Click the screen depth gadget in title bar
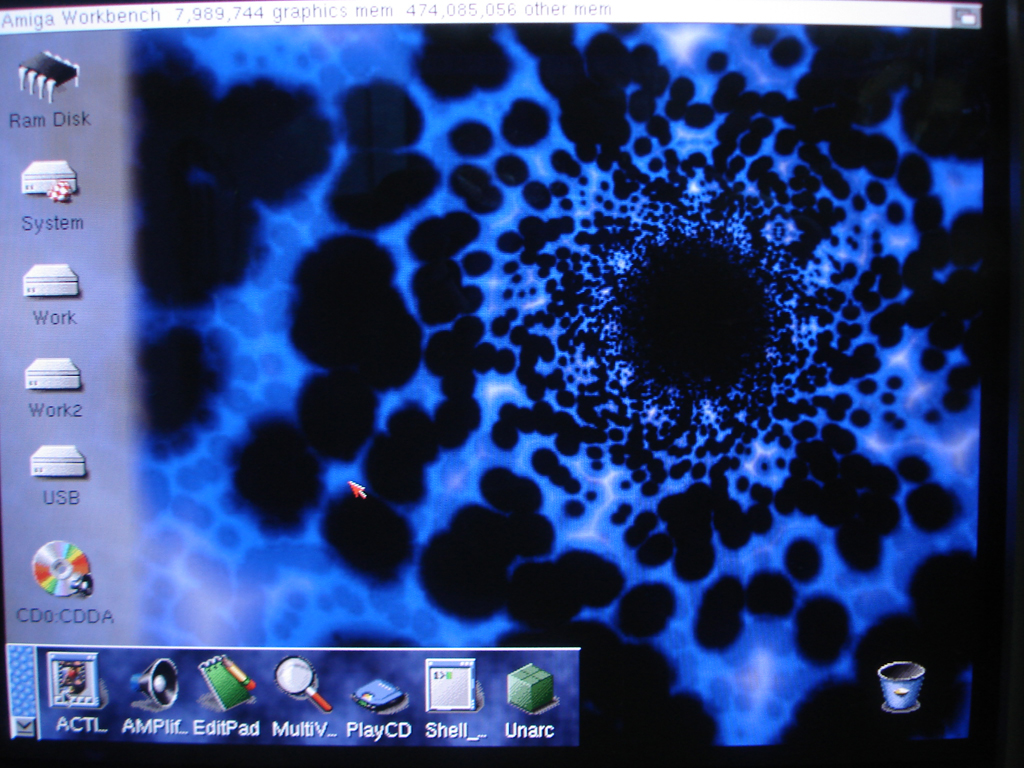Image resolution: width=1024 pixels, height=768 pixels. point(965,16)
